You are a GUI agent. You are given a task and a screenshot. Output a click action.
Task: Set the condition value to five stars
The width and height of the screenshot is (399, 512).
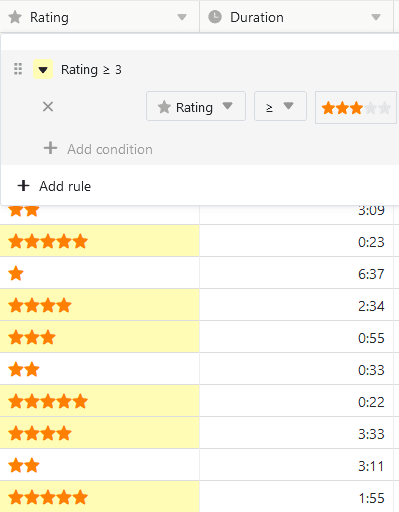click(384, 108)
